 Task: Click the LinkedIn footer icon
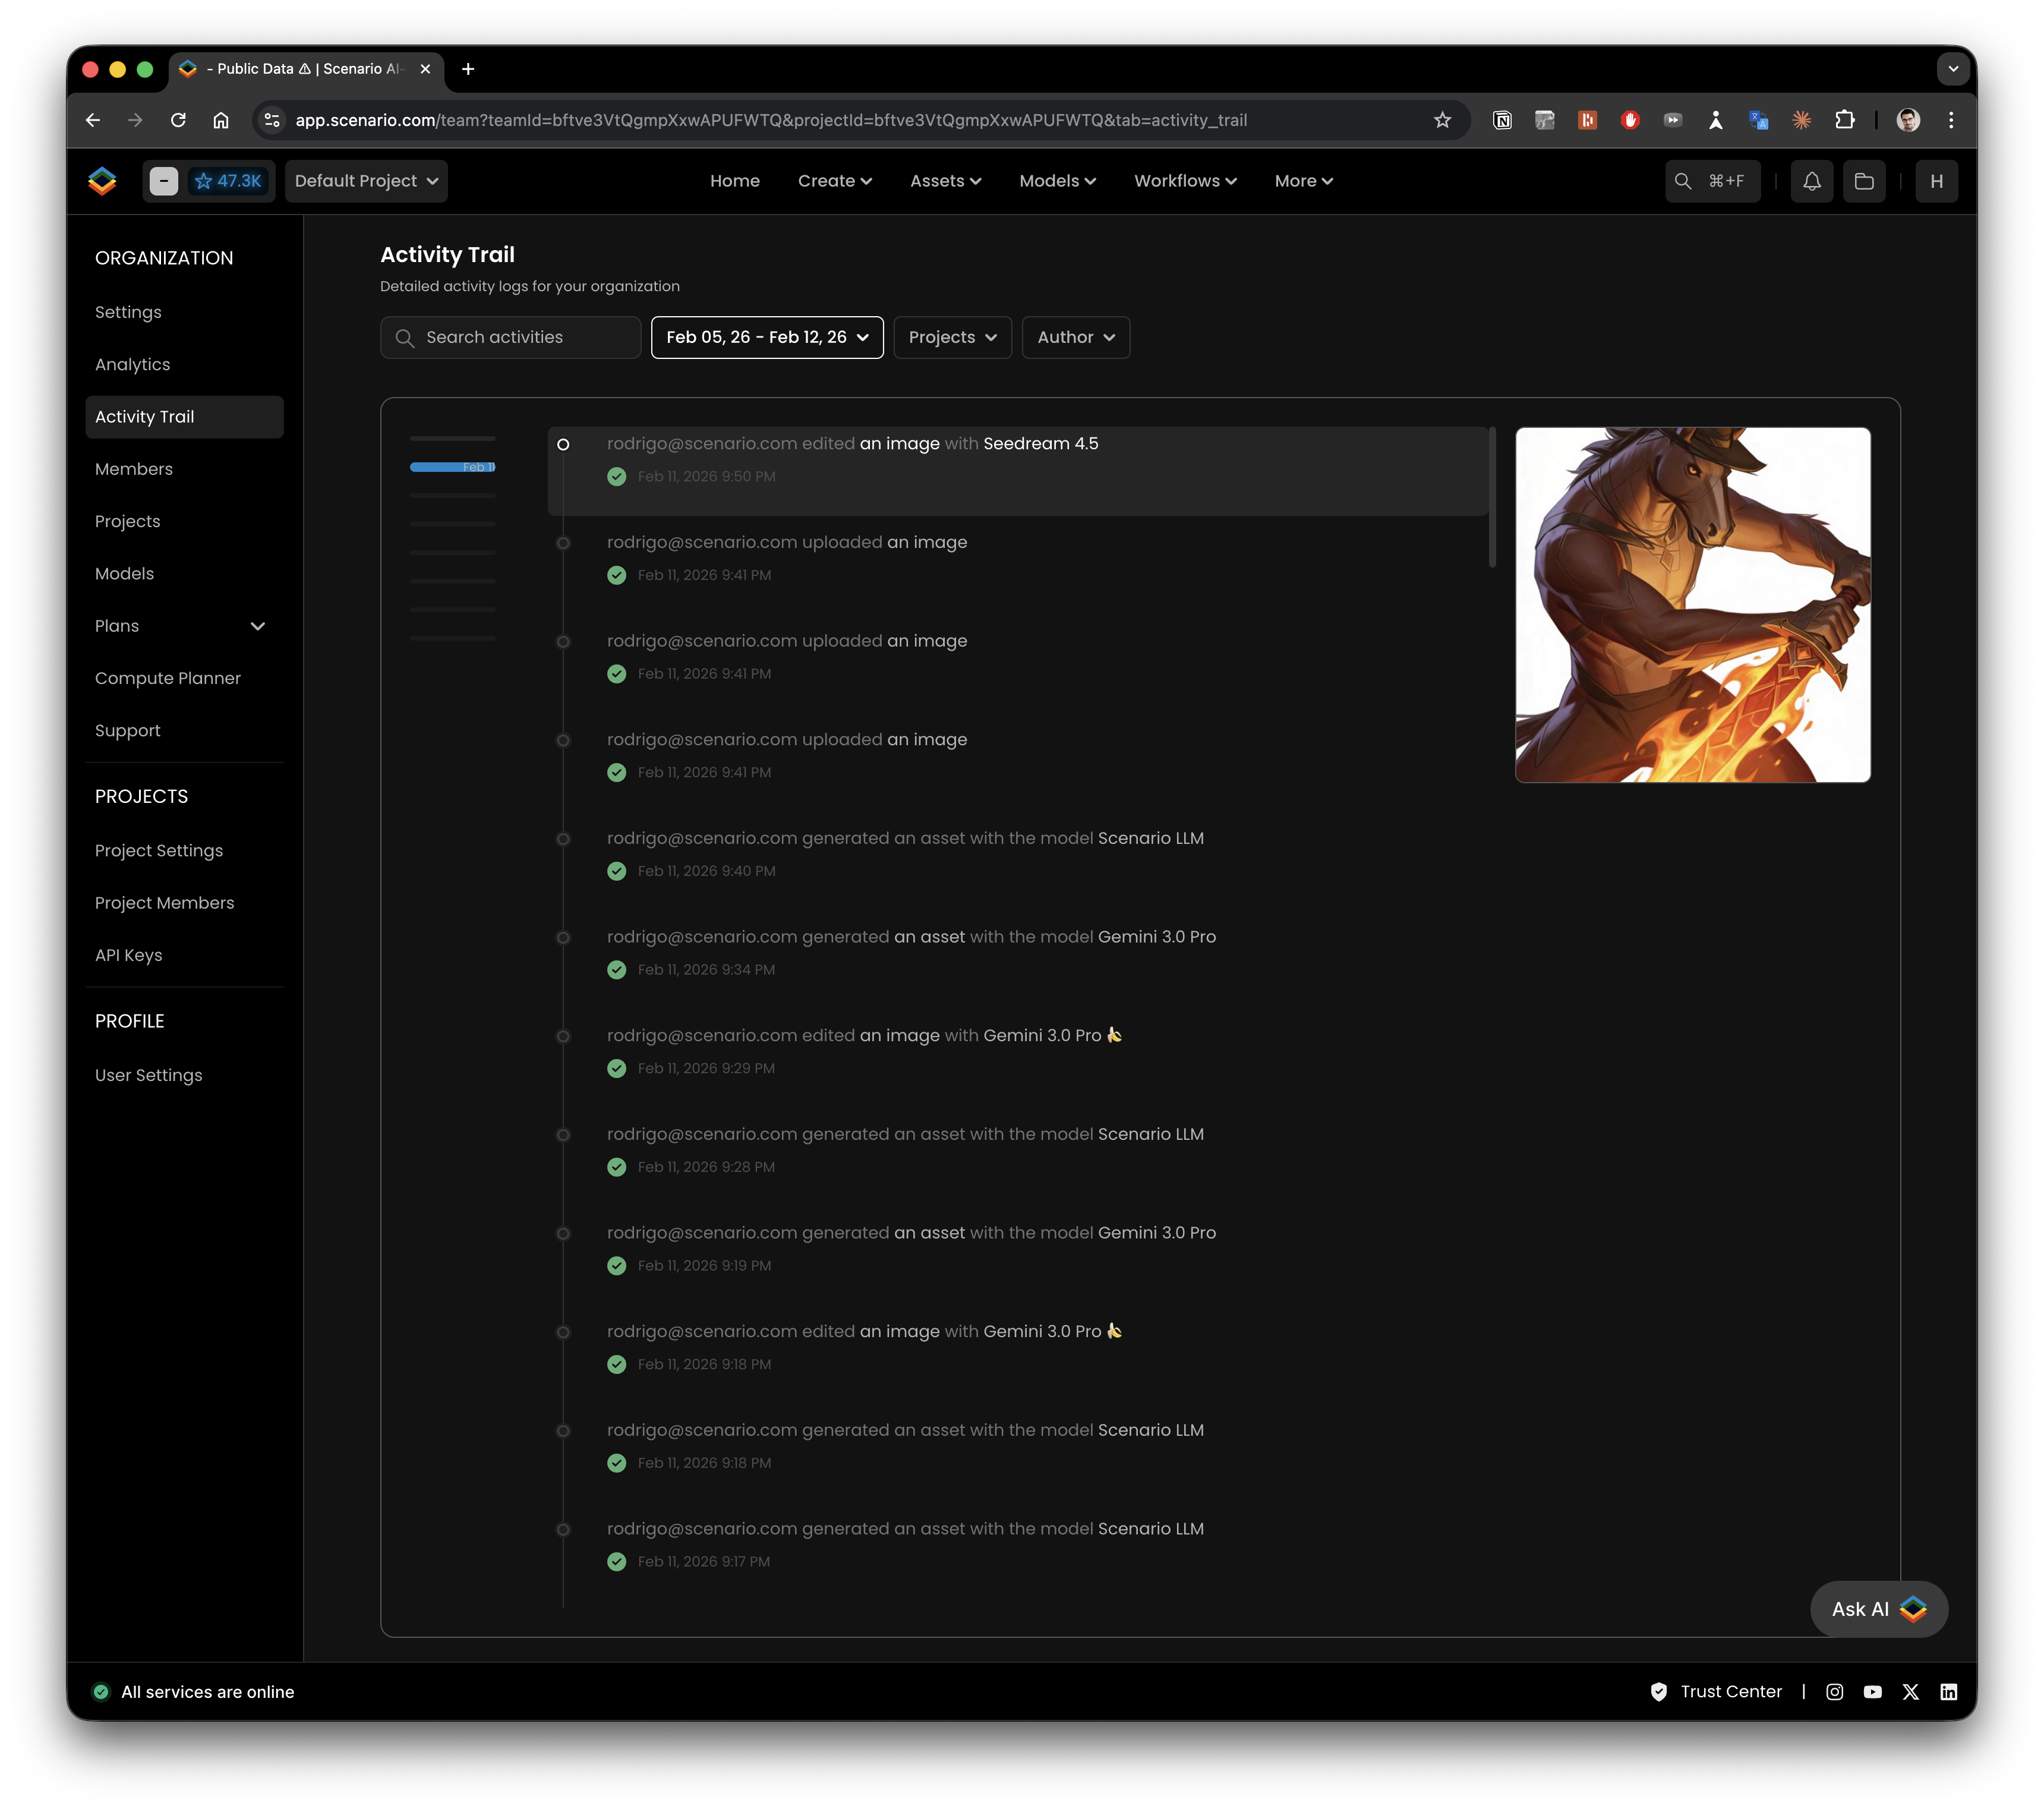tap(1948, 1691)
